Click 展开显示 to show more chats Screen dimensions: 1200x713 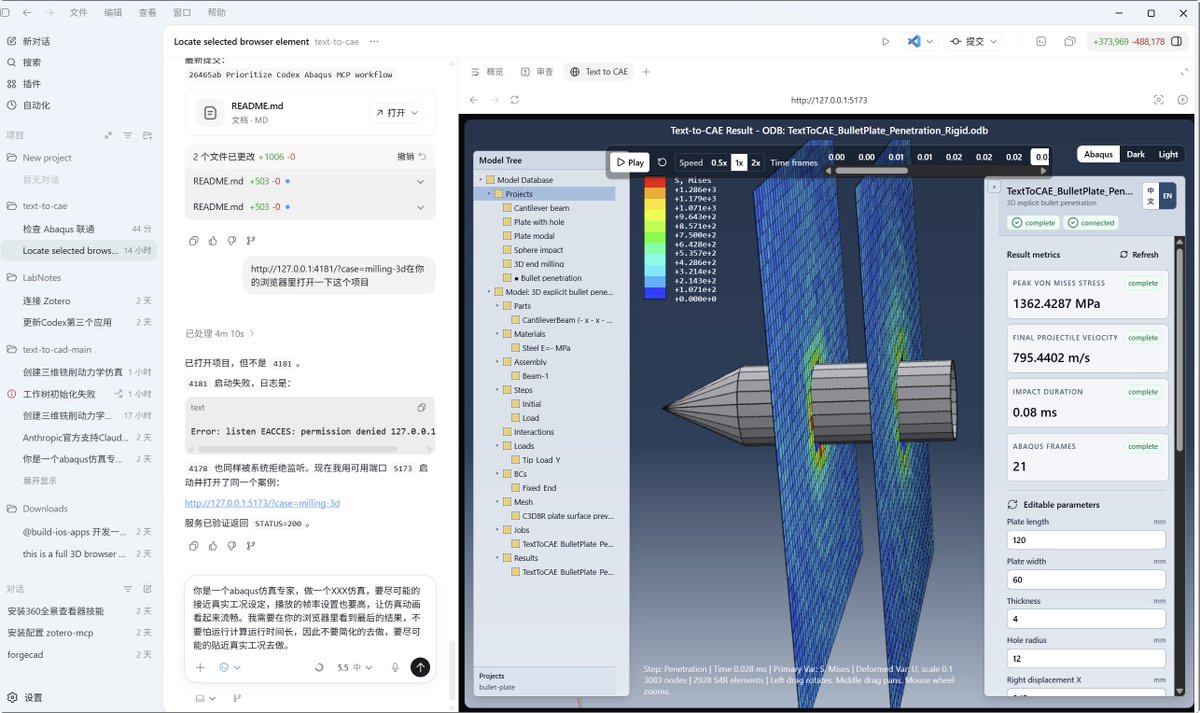pyautogui.click(x=41, y=481)
